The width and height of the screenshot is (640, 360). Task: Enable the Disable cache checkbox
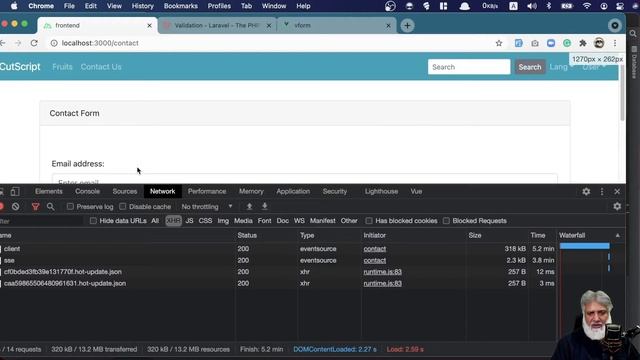pos(122,207)
